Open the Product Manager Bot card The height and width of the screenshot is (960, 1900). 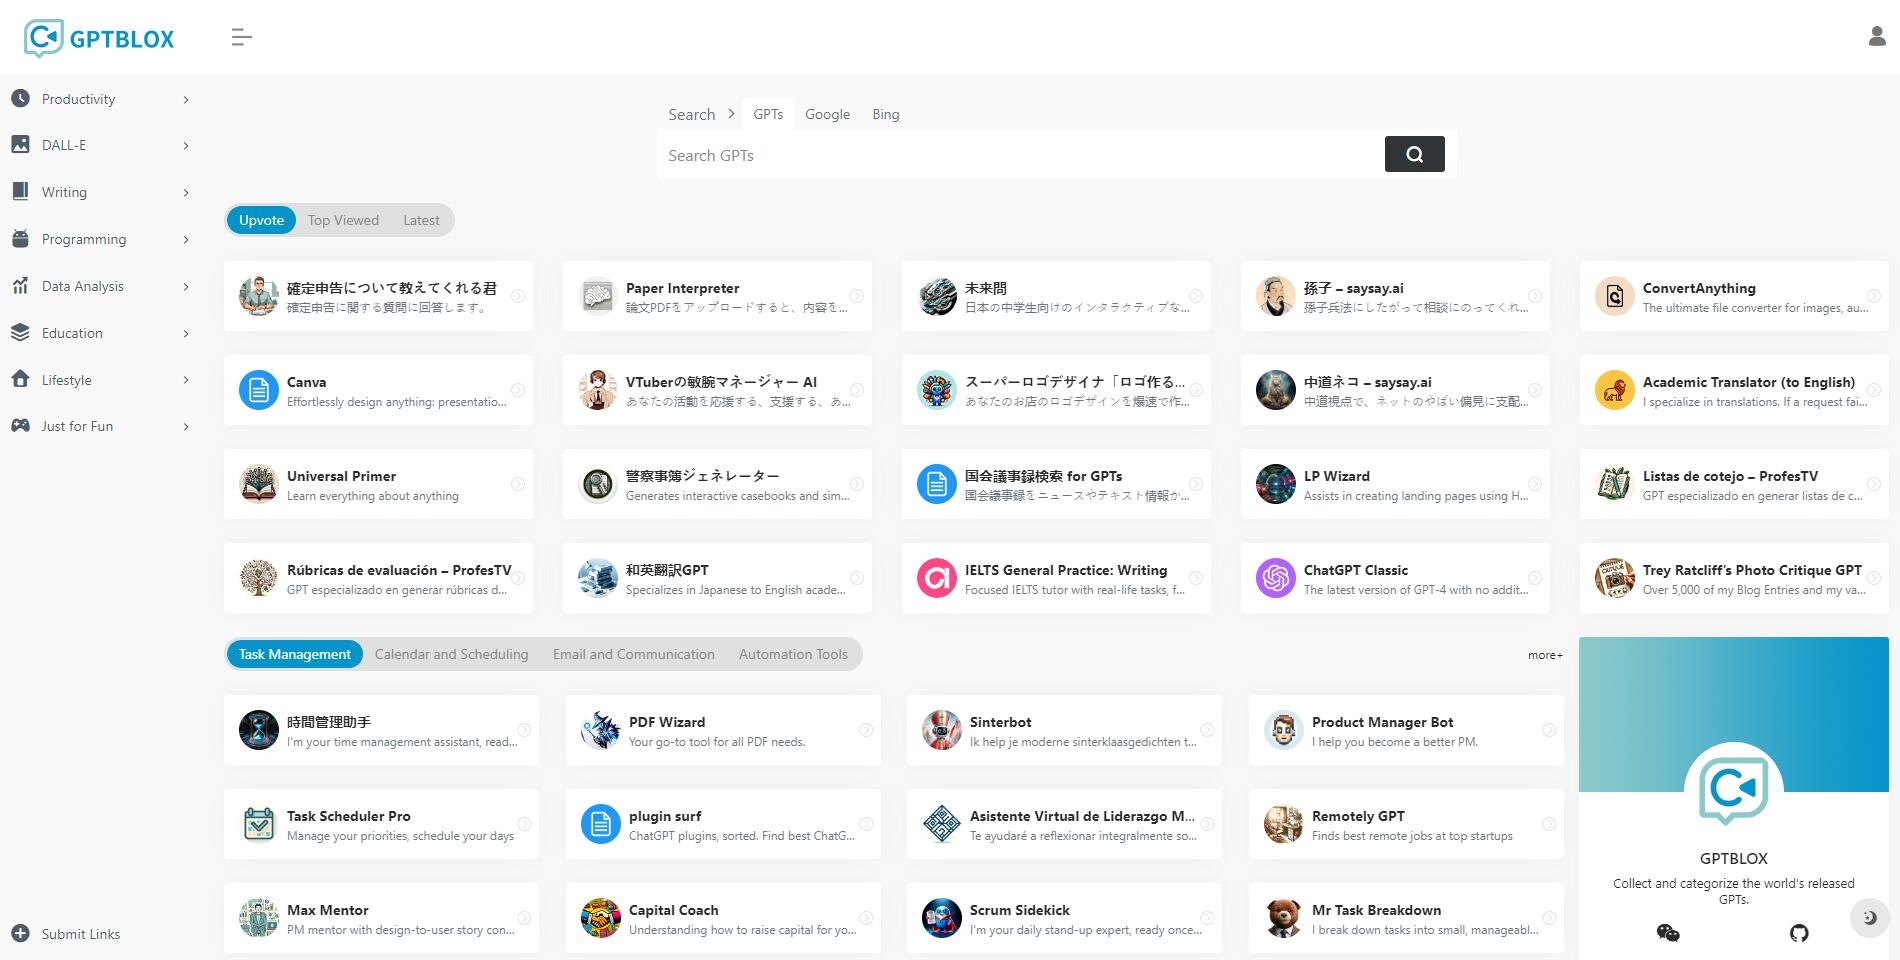pos(1406,730)
